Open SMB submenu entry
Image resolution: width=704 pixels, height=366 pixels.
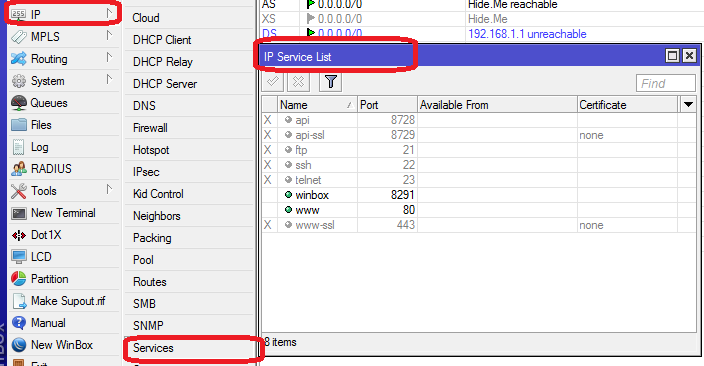(189, 304)
